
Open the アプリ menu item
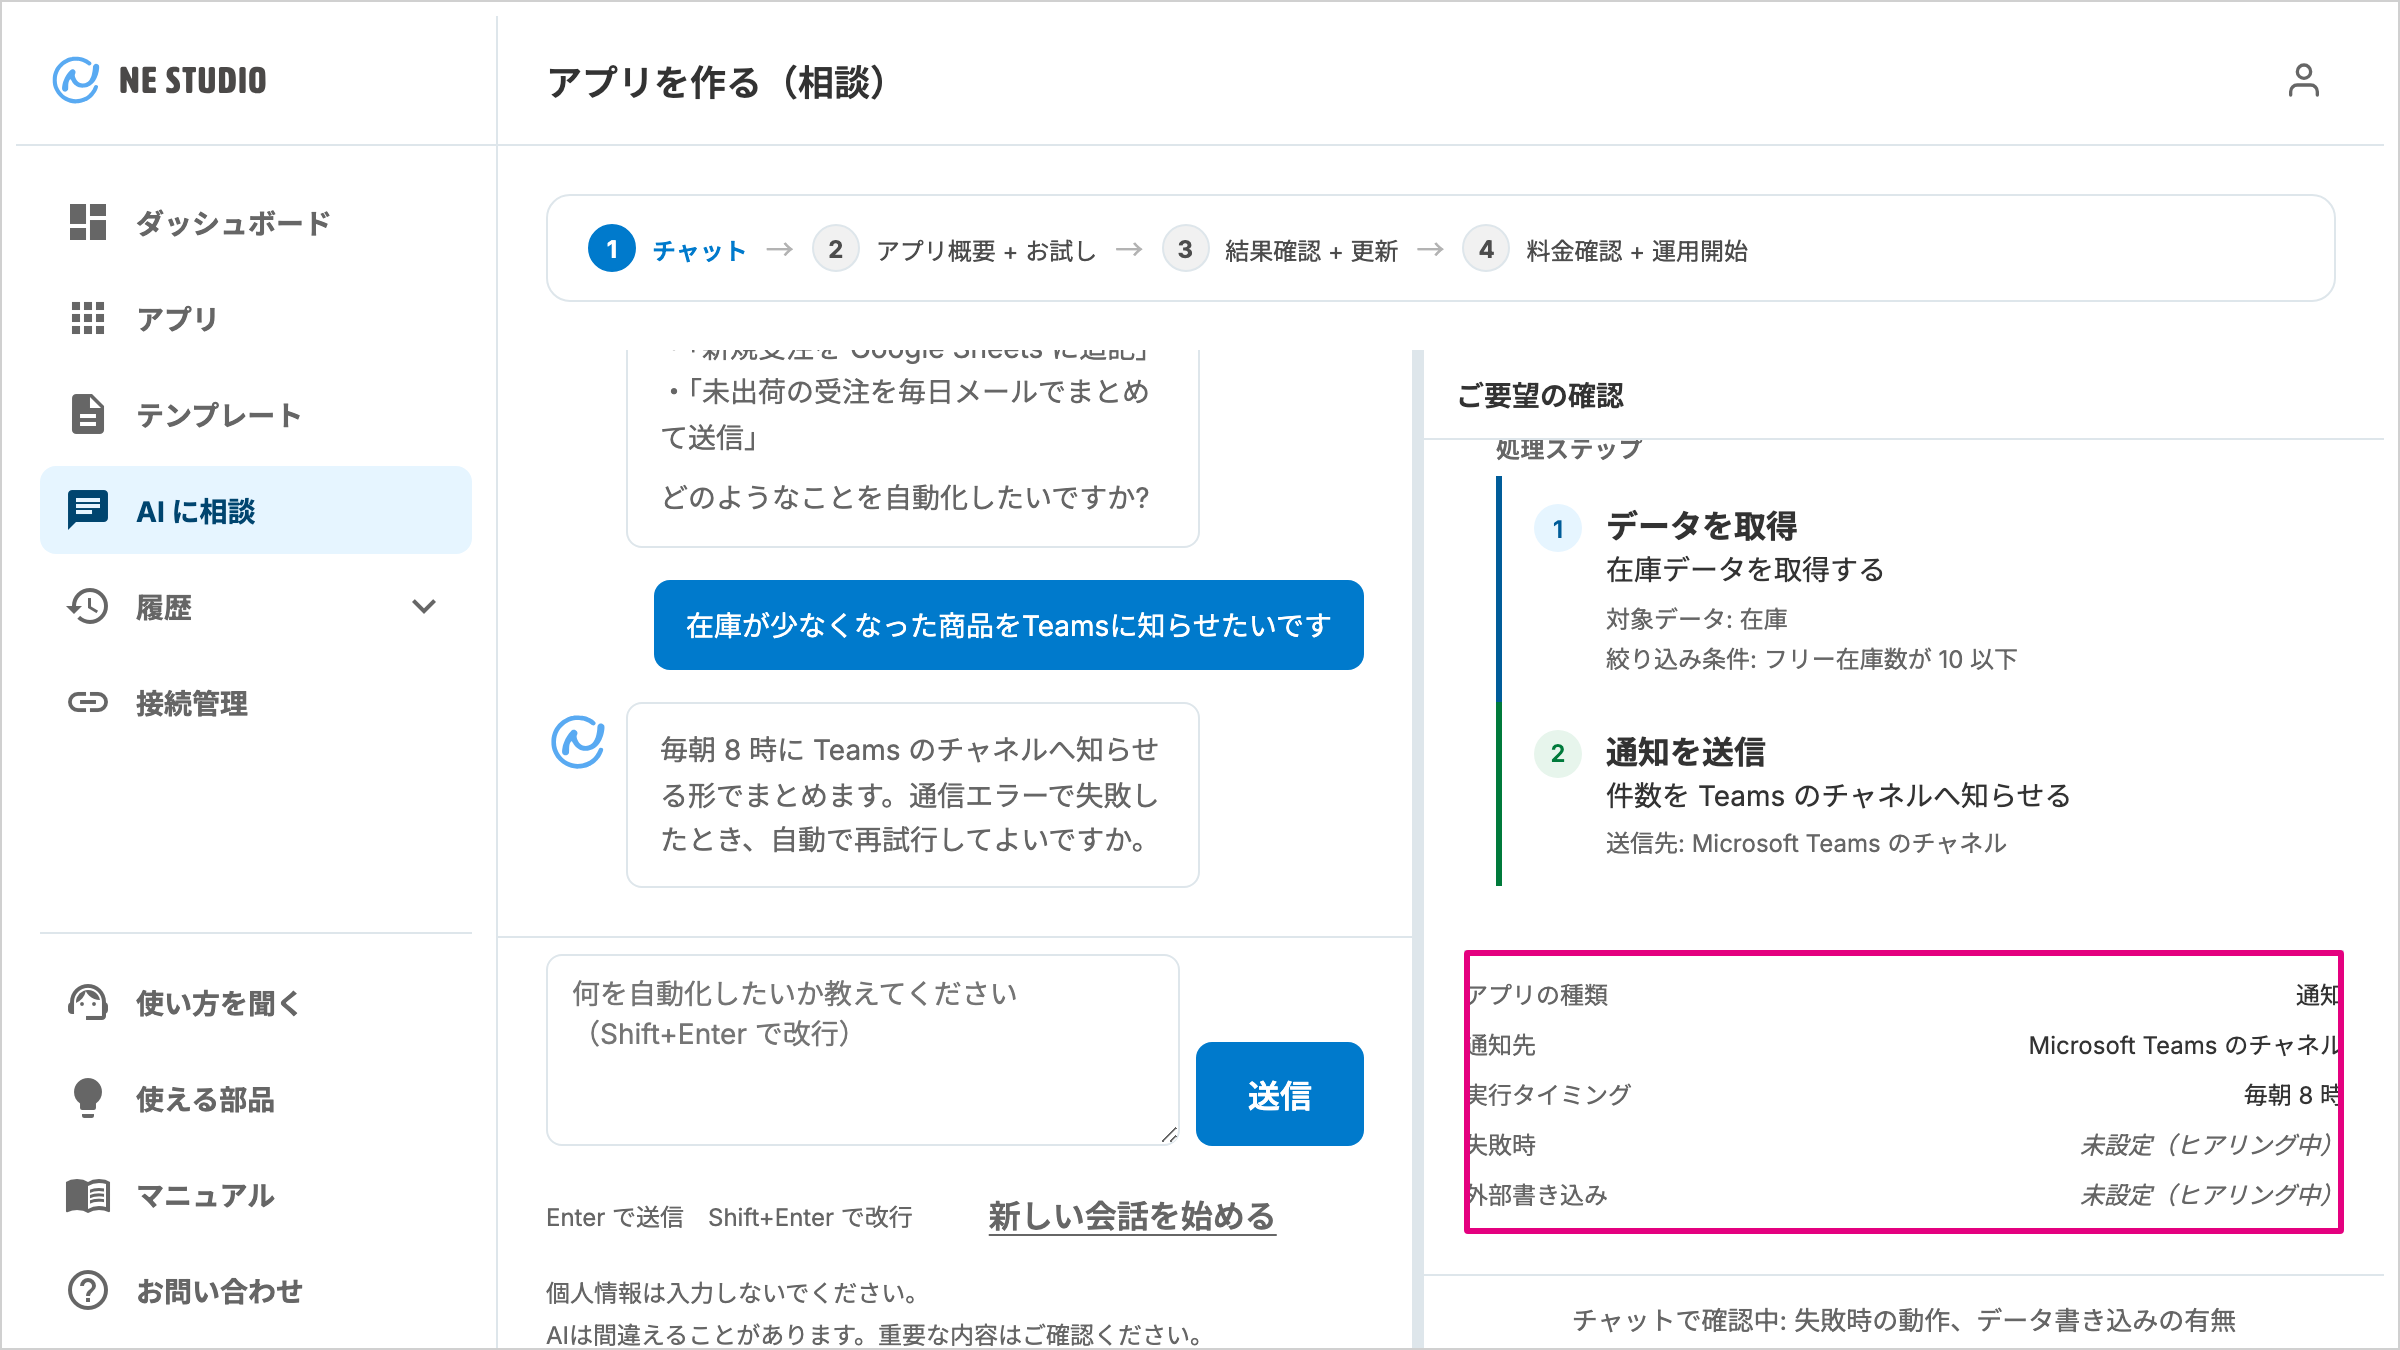(x=256, y=318)
